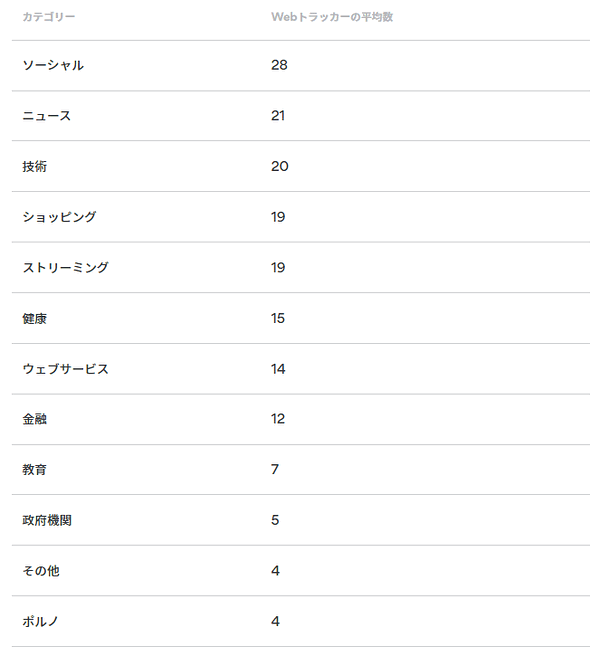The width and height of the screenshot is (600, 656).
Task: Select the ニュース category cell
Action: coord(47,116)
